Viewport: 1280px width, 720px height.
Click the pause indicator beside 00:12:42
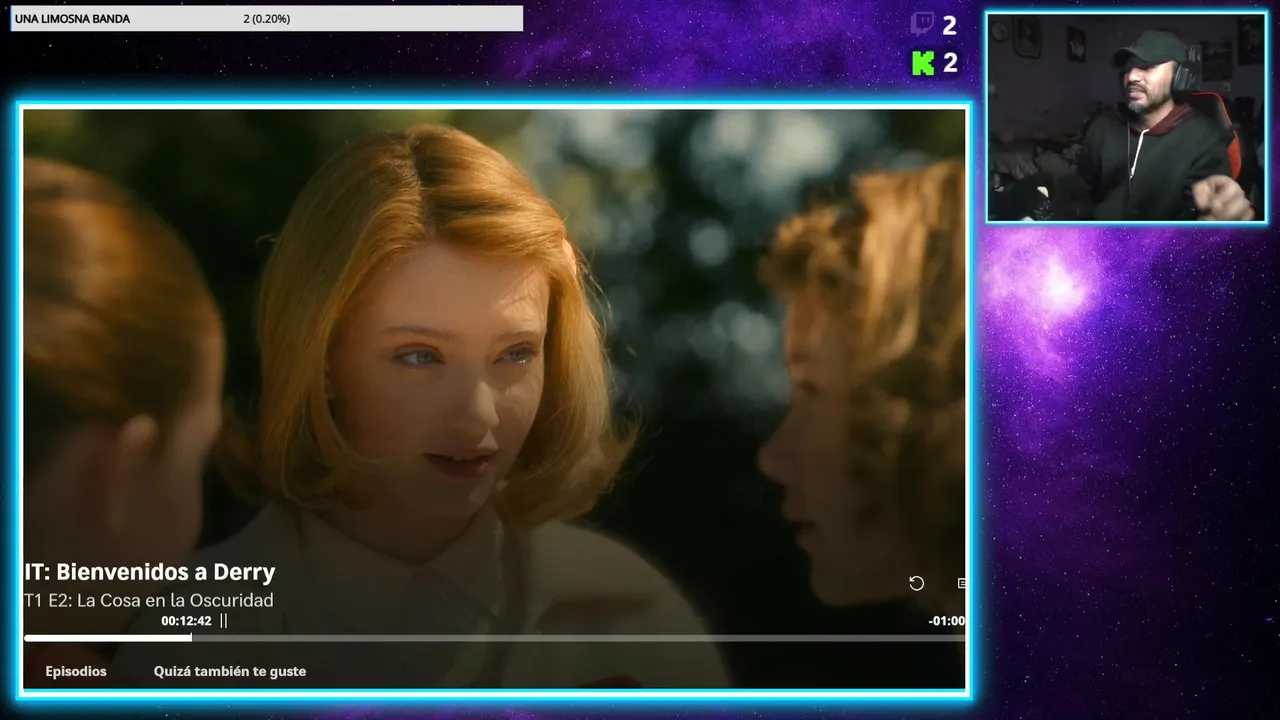(223, 621)
